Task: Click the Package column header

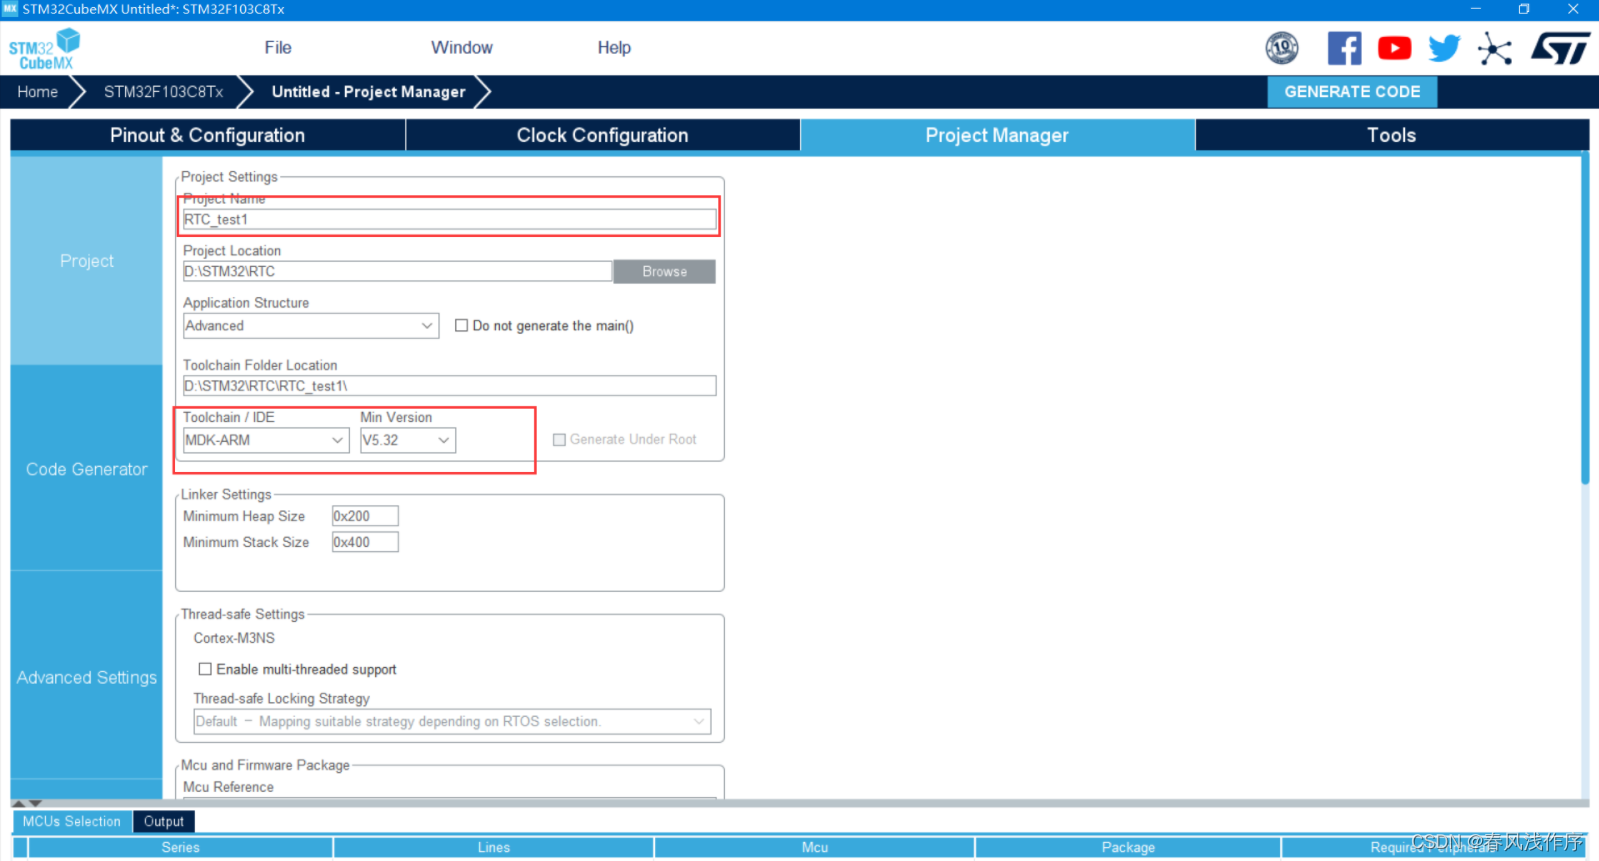Action: [1128, 847]
